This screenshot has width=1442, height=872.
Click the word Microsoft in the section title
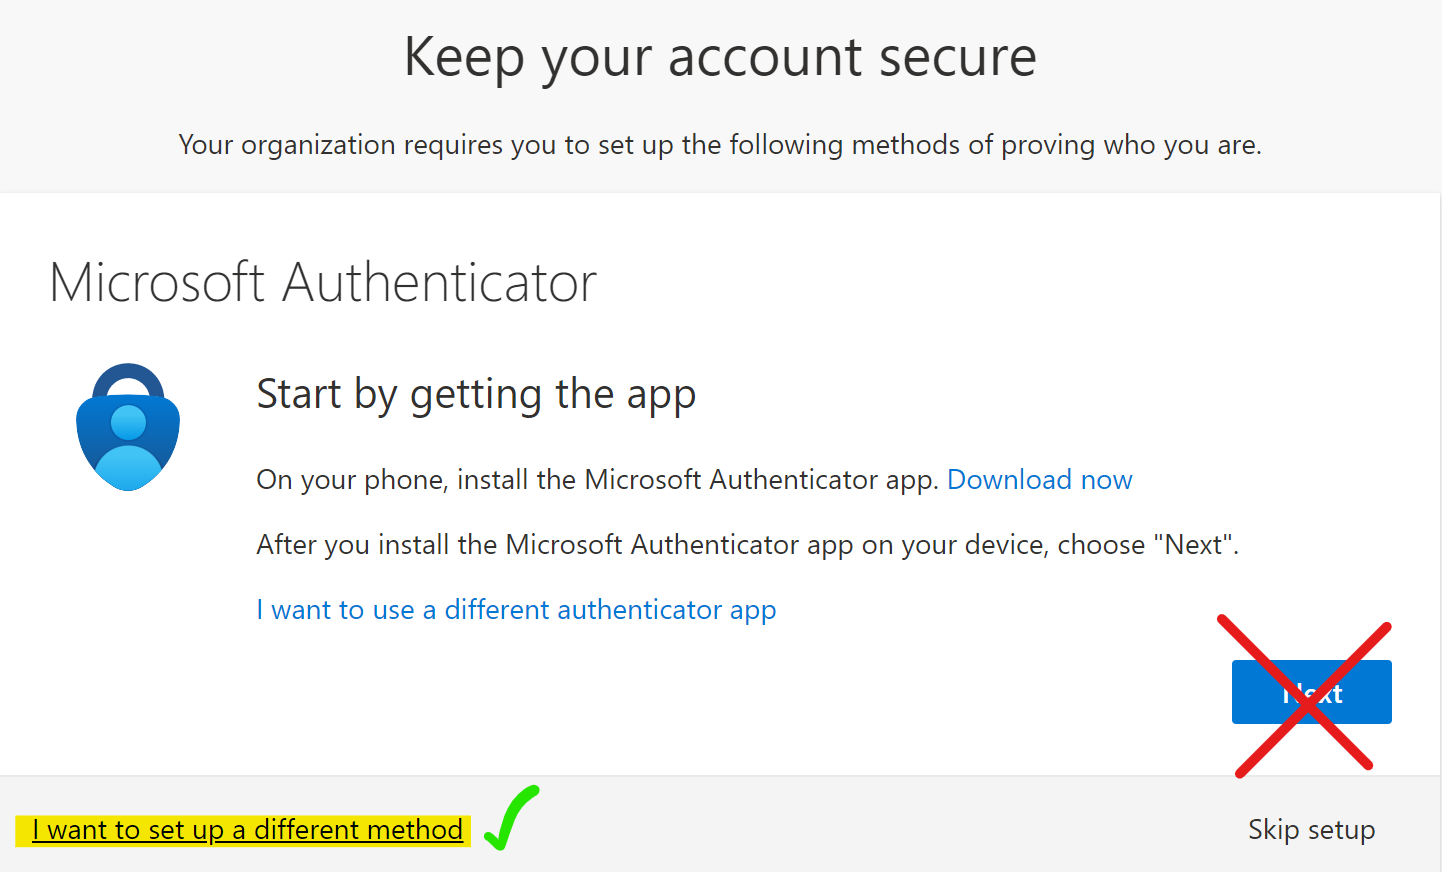pyautogui.click(x=157, y=283)
